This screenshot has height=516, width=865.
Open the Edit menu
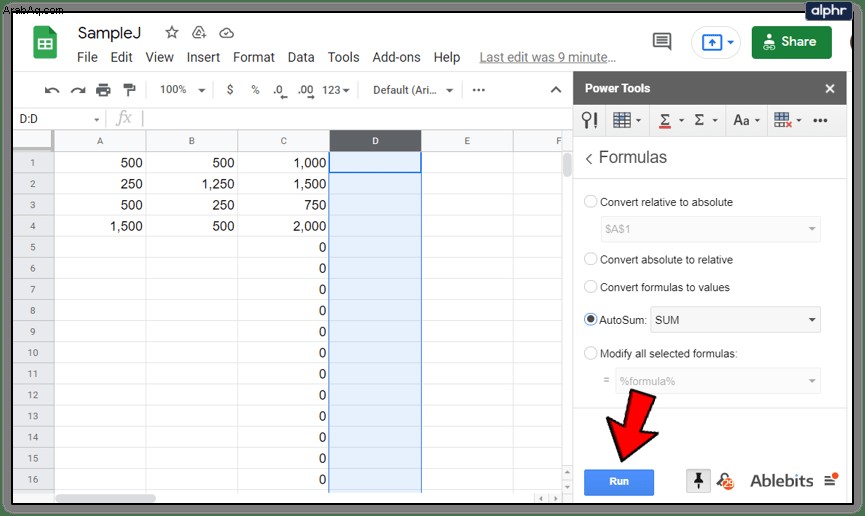point(121,57)
